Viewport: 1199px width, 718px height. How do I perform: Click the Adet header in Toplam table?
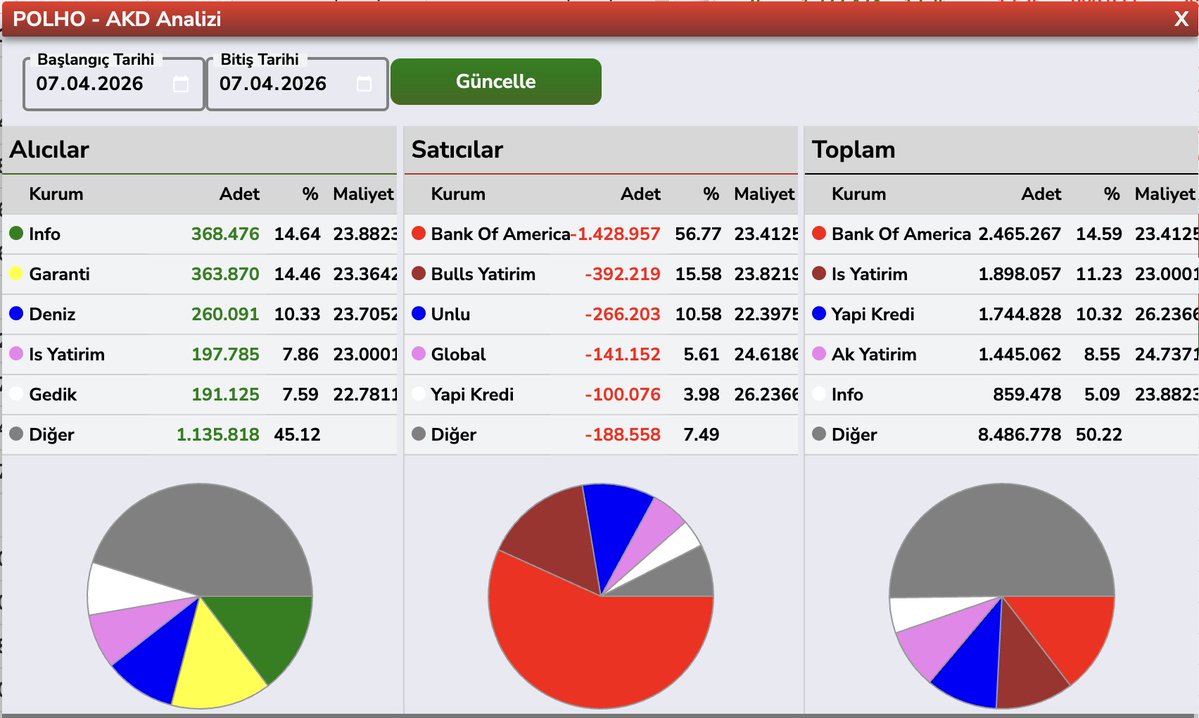pos(1041,194)
